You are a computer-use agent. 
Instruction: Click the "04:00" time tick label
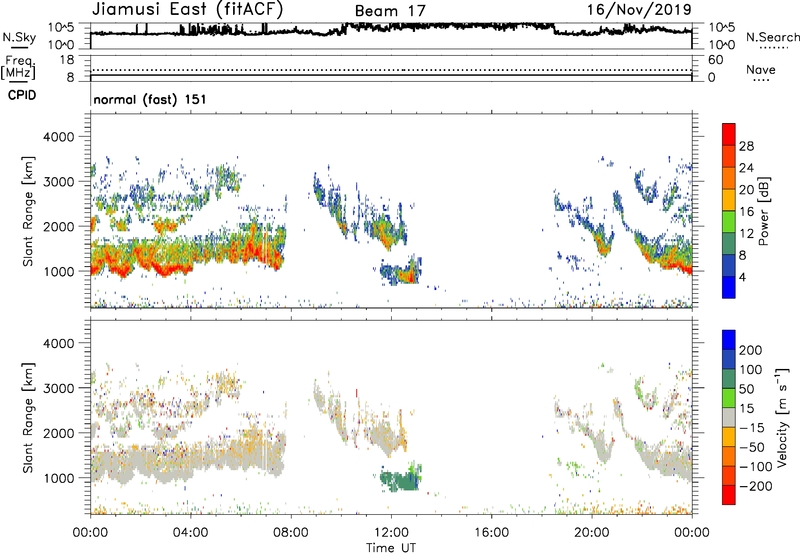(x=190, y=533)
